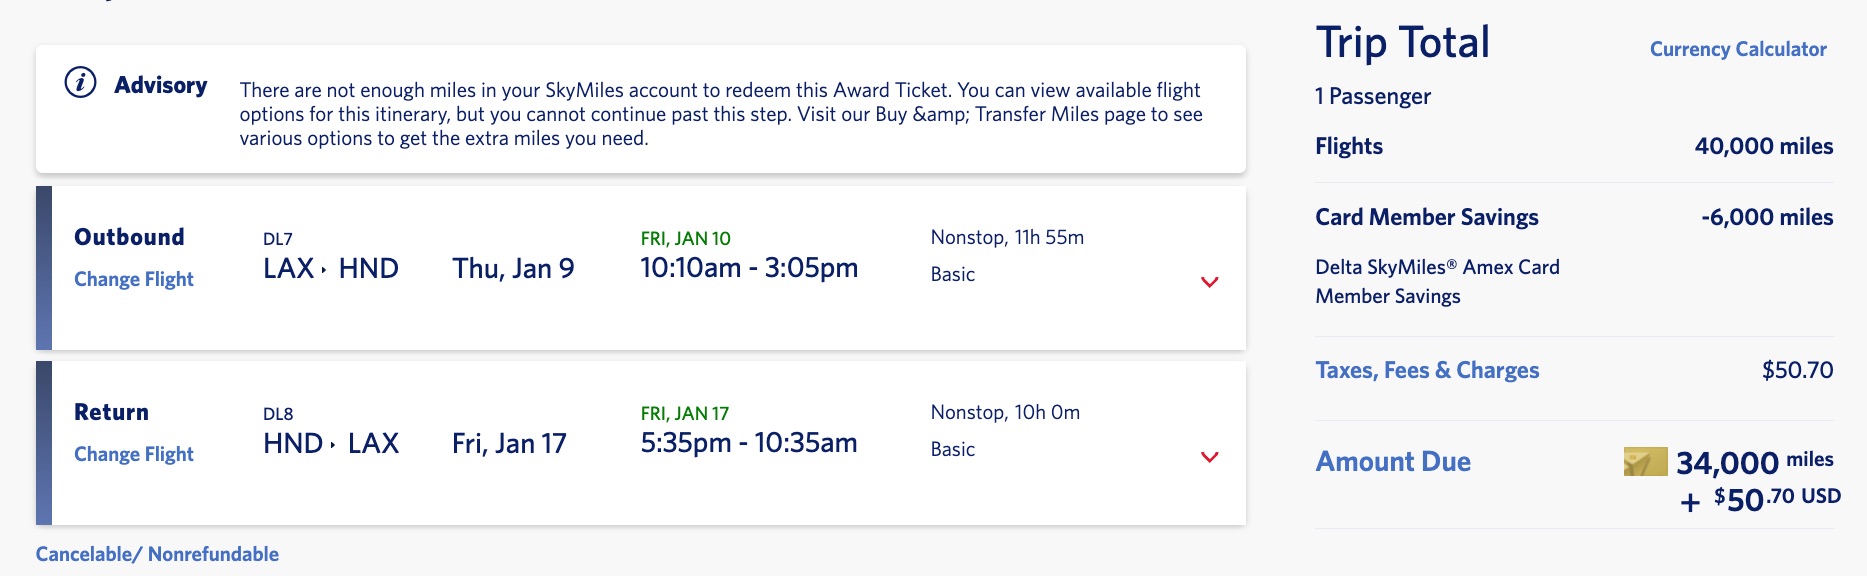Click Change Flight under Outbound

[x=133, y=279]
